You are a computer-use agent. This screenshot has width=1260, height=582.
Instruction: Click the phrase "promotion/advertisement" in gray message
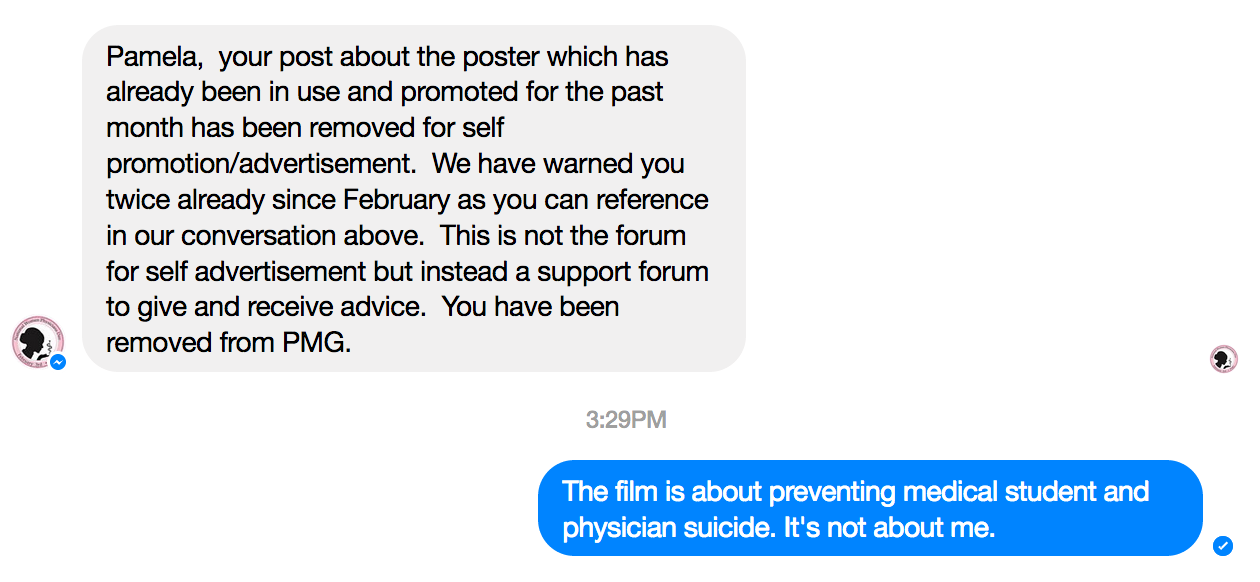coord(258,164)
